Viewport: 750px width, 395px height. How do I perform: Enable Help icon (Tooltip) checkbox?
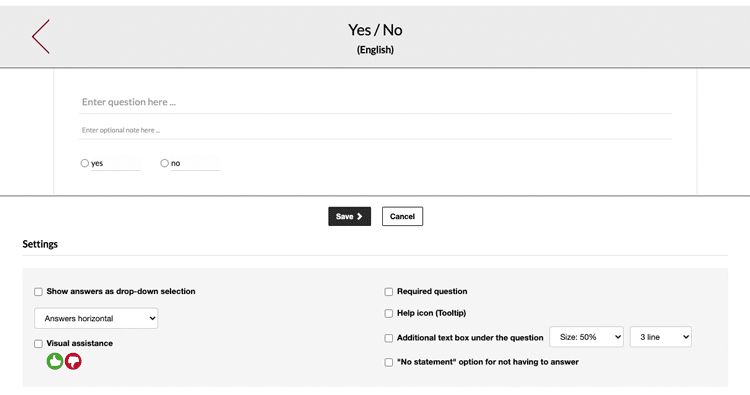pos(388,314)
